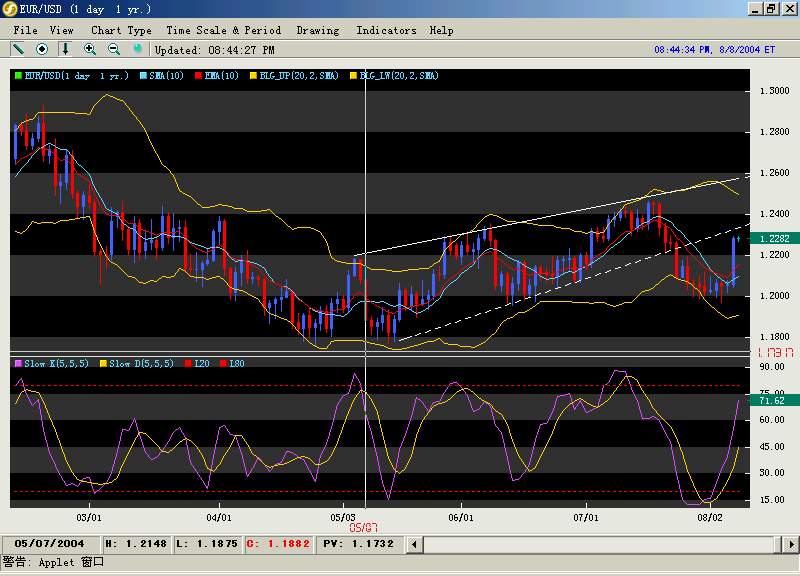Screen dimensions: 800x576
Task: Click the 1.2600 price axis label
Action: click(x=774, y=172)
